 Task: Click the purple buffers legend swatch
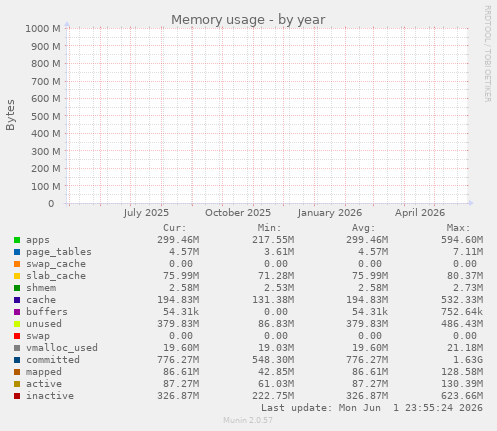(17, 312)
